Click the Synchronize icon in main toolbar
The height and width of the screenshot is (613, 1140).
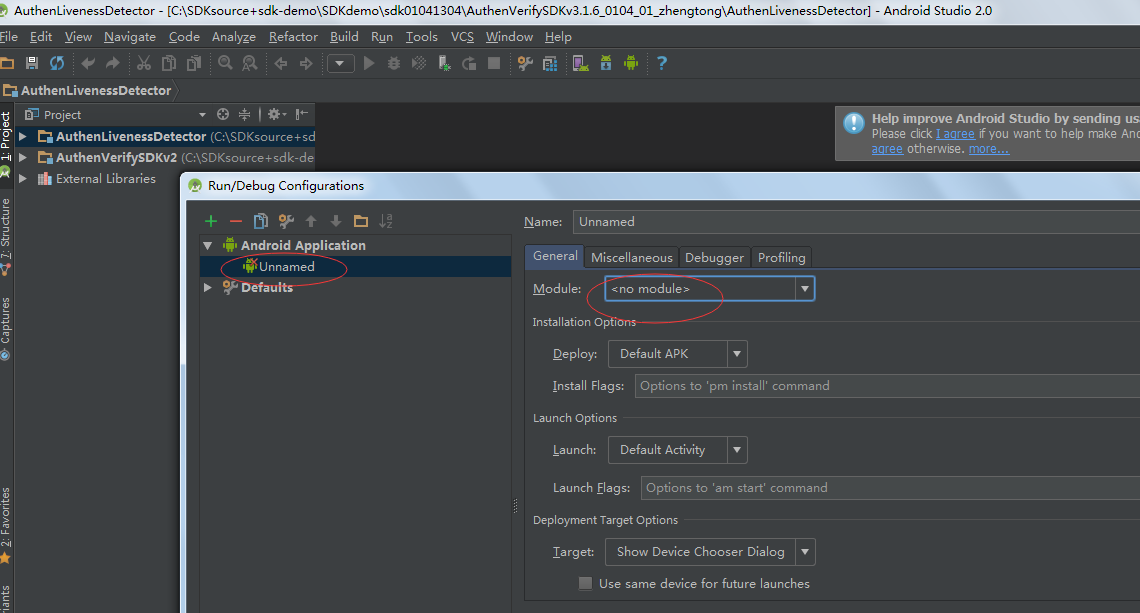(x=57, y=63)
